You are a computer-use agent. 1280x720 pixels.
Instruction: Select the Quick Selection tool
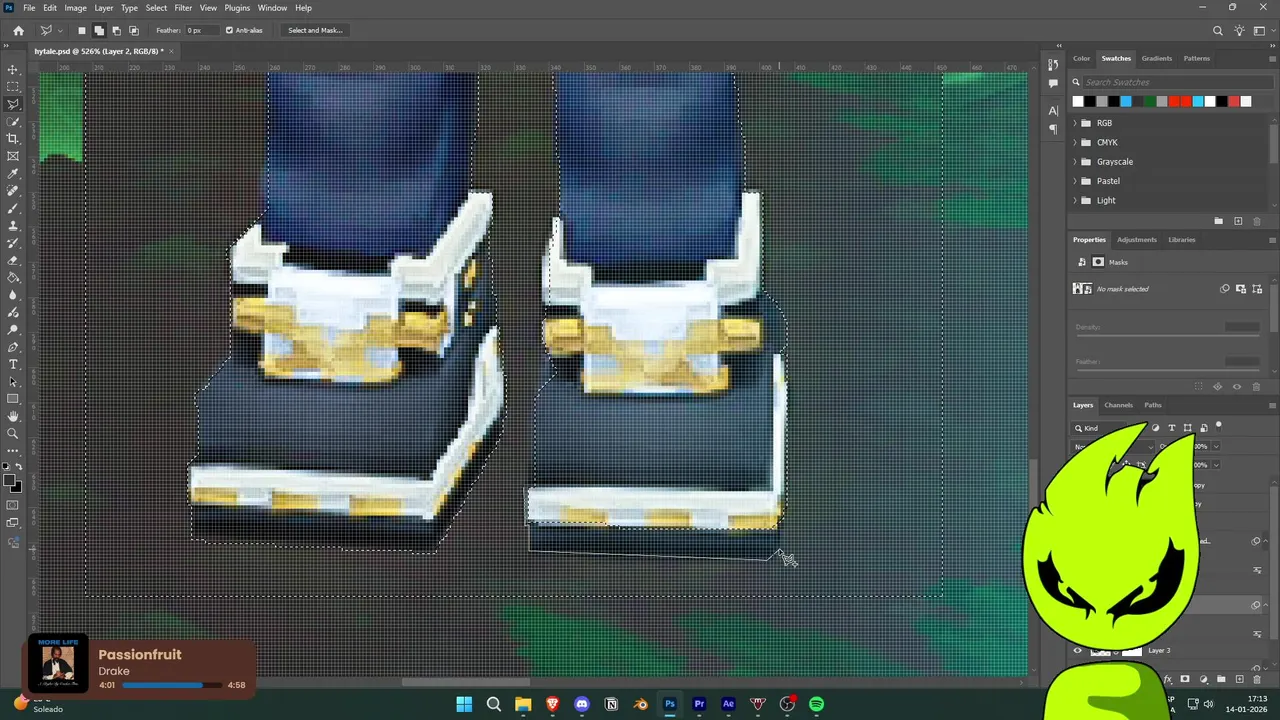(x=13, y=121)
